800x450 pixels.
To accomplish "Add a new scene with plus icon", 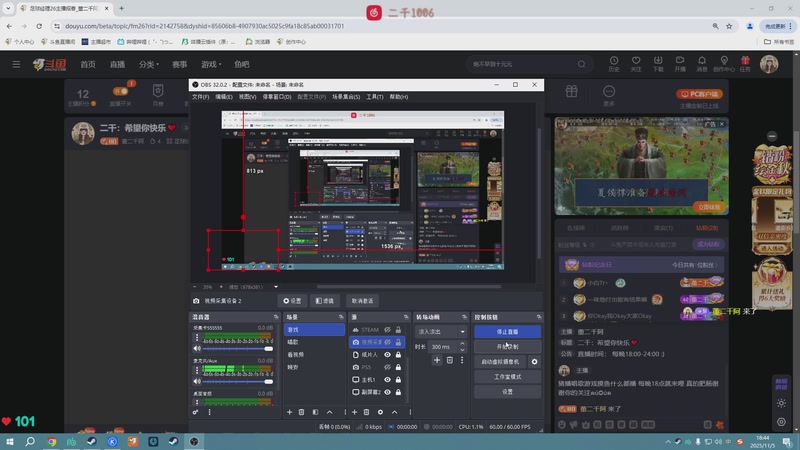I will [289, 412].
